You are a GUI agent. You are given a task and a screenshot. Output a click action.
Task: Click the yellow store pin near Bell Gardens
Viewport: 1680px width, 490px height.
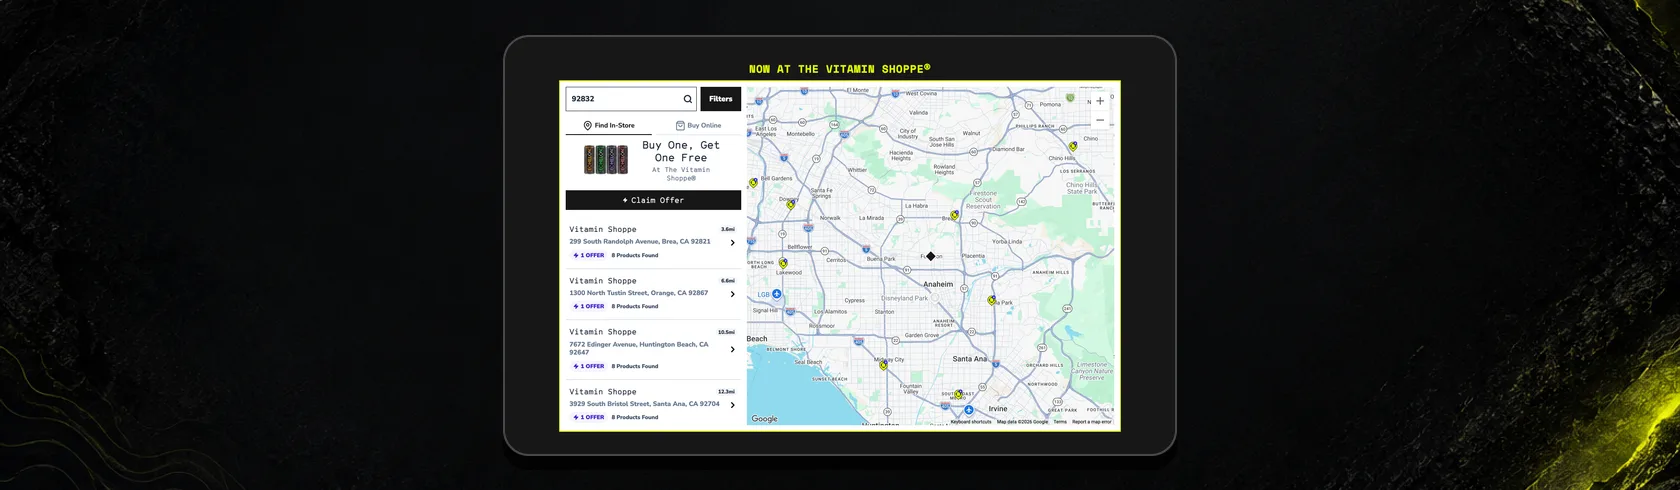coord(753,183)
